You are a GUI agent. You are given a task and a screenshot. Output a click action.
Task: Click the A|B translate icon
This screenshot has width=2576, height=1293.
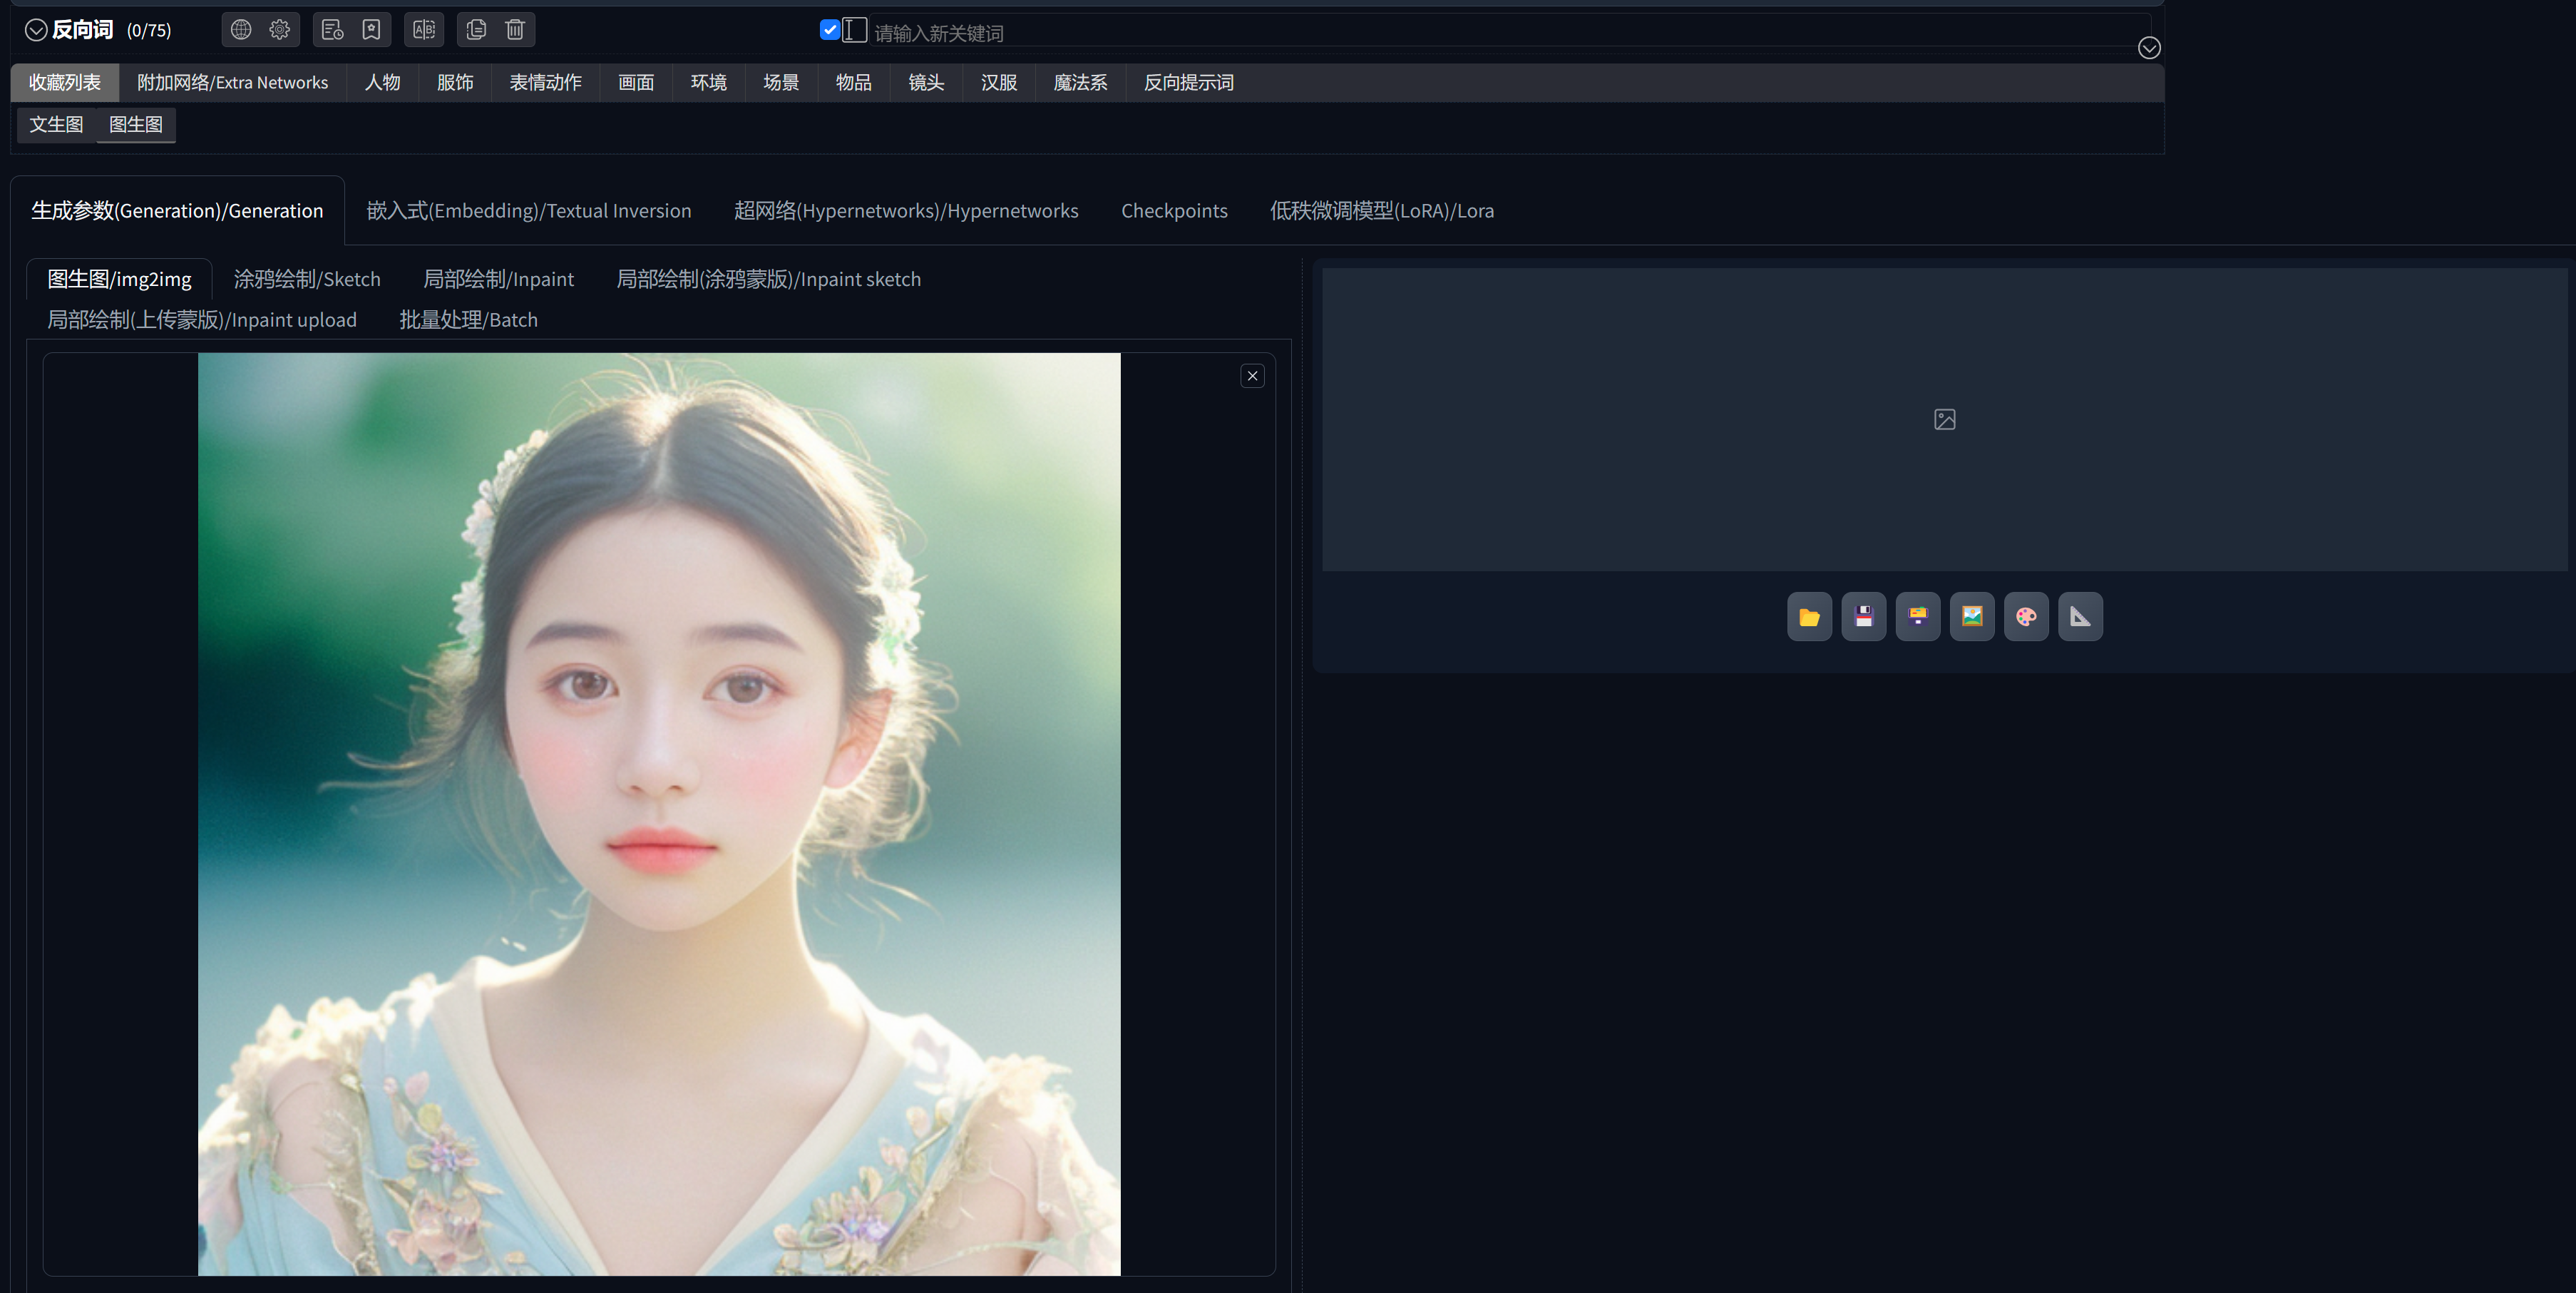[x=424, y=30]
